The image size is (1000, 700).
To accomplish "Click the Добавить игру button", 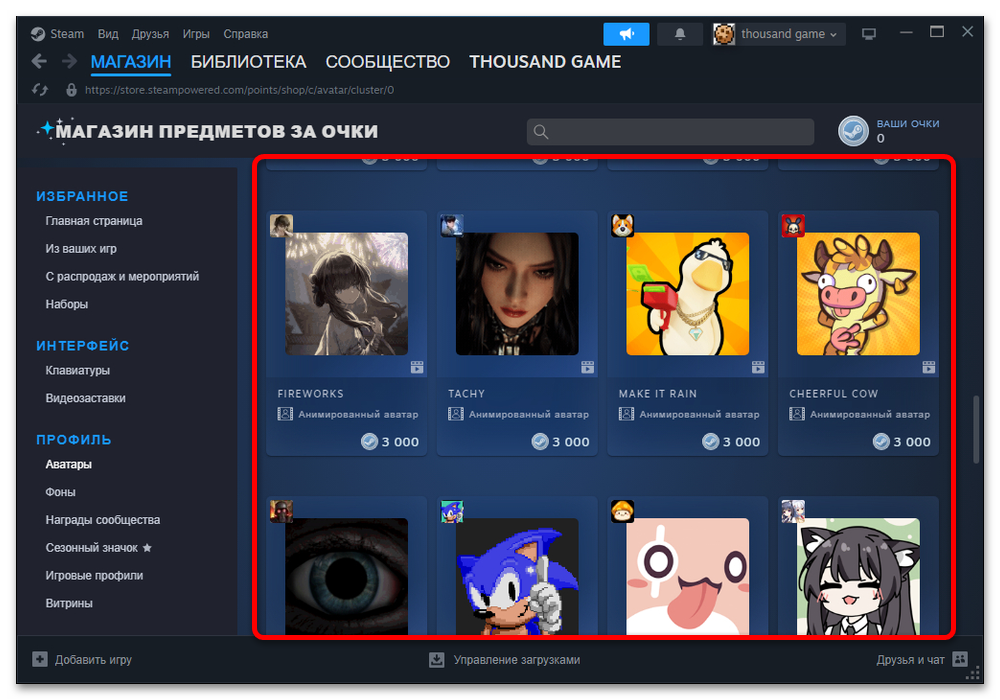I will tap(82, 659).
